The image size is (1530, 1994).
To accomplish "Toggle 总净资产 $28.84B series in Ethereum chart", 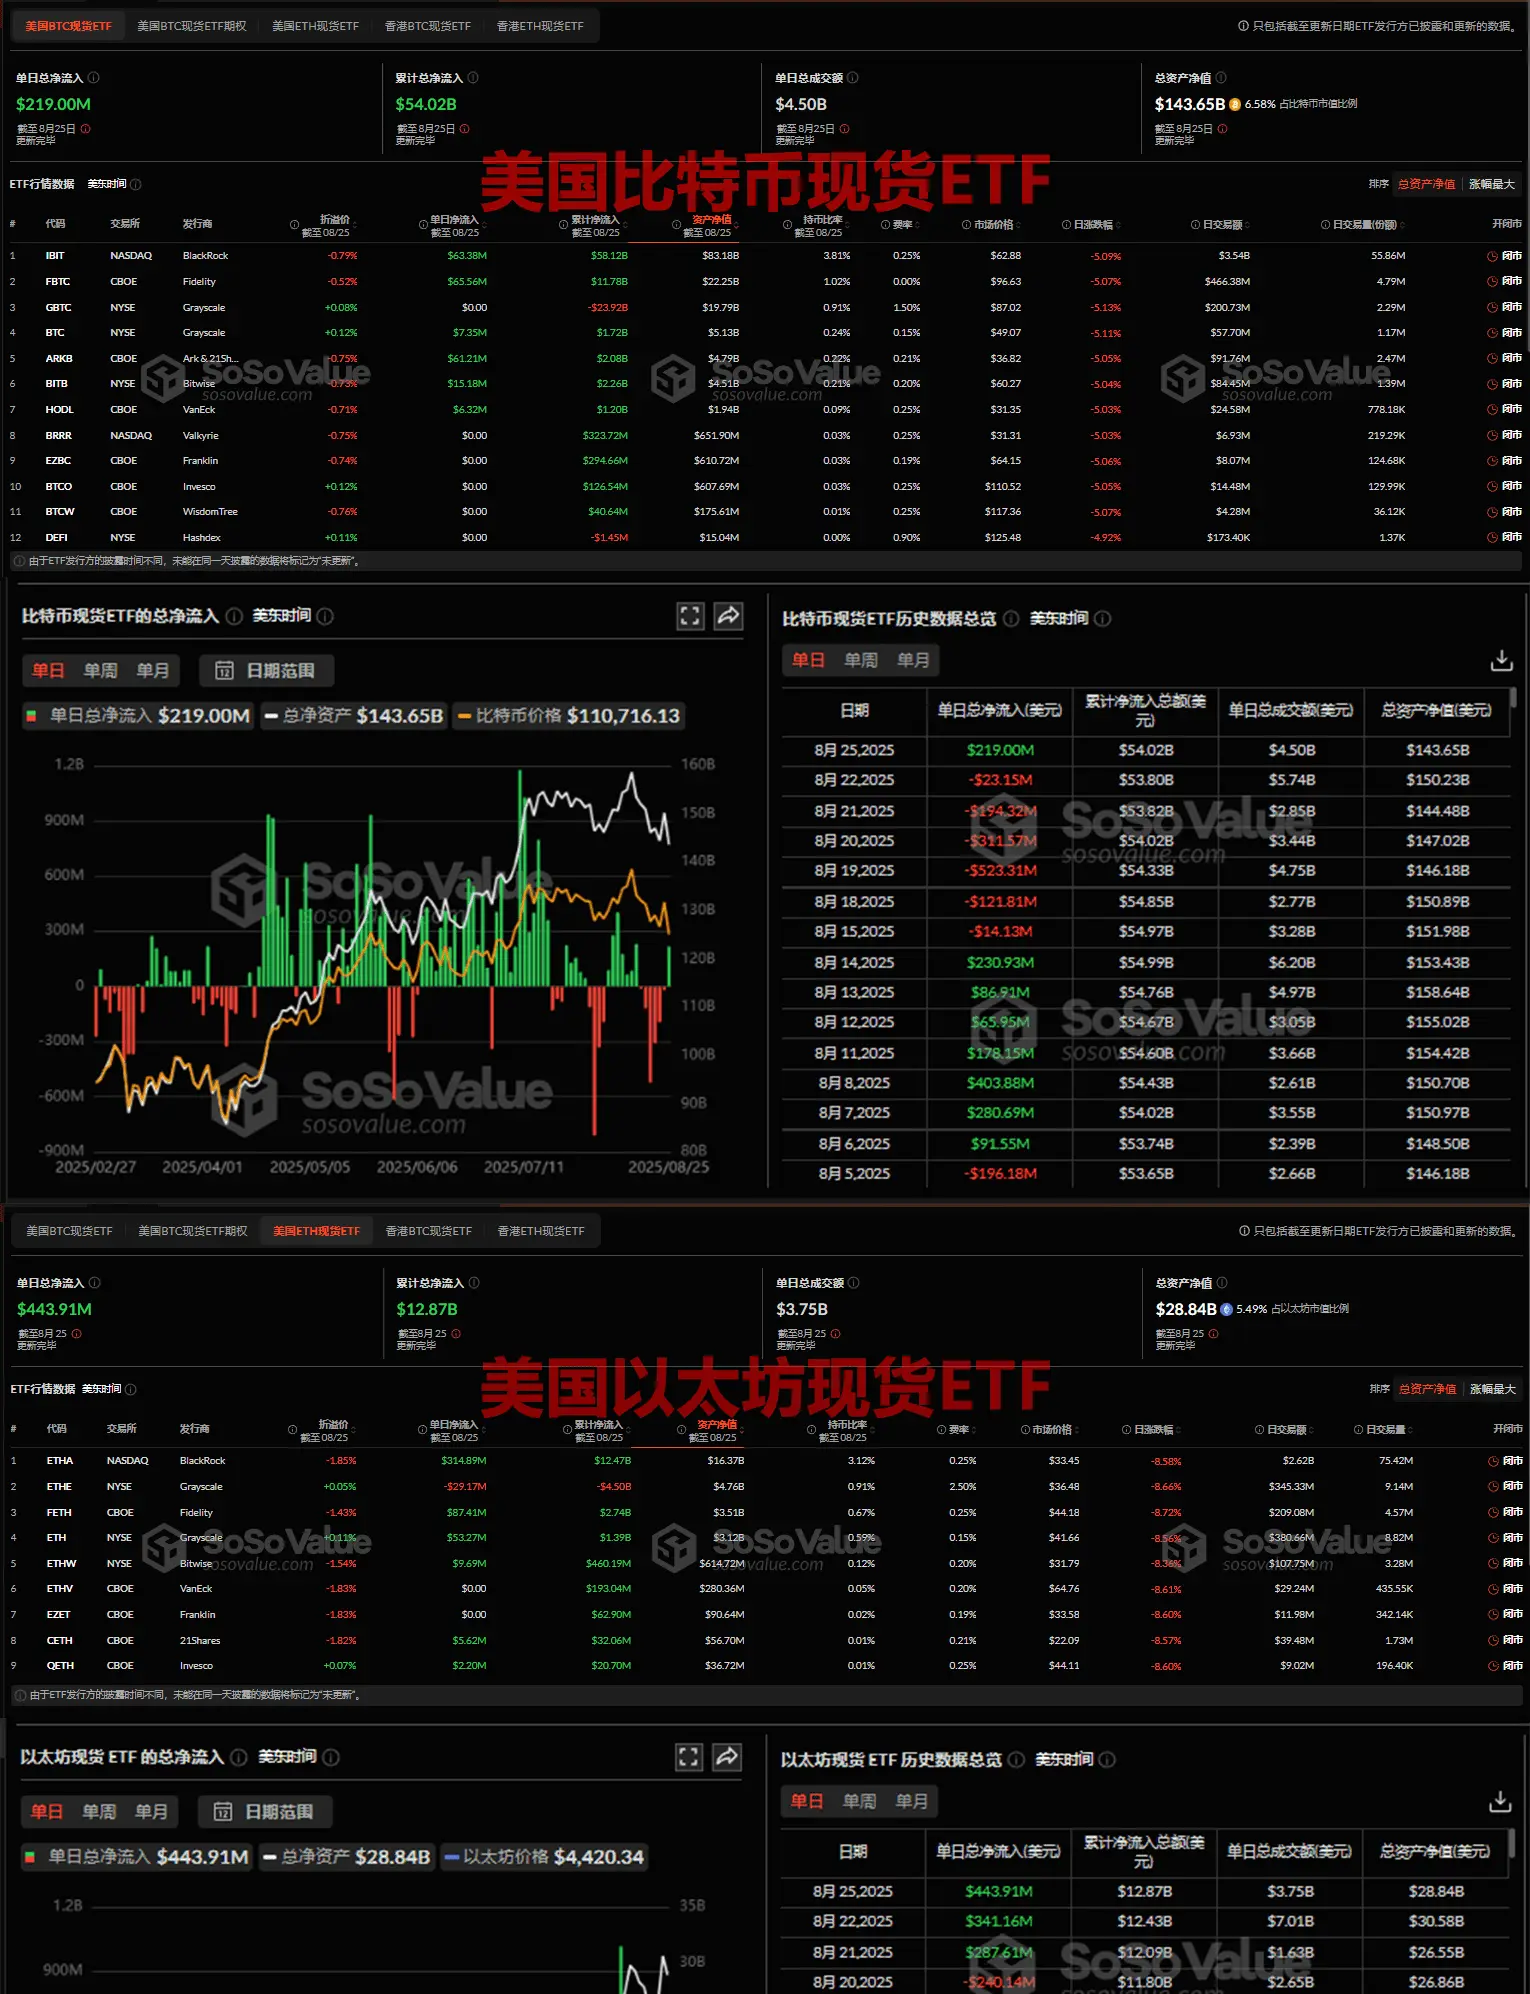I will click(346, 1857).
